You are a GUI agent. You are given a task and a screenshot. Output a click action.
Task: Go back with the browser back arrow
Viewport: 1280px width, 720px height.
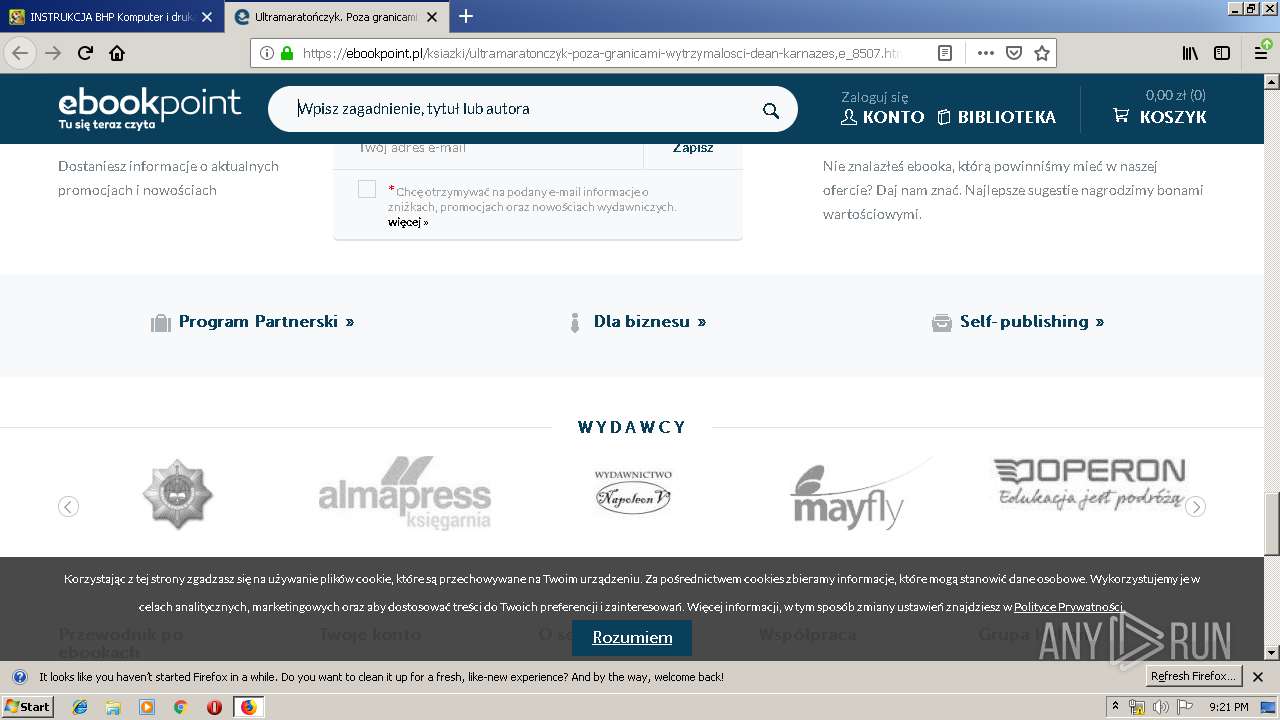[x=20, y=53]
